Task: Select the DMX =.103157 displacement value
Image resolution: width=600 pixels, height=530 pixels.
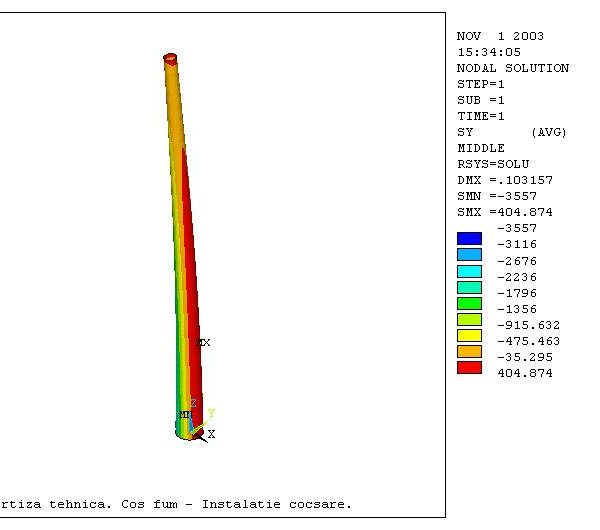Action: (504, 180)
